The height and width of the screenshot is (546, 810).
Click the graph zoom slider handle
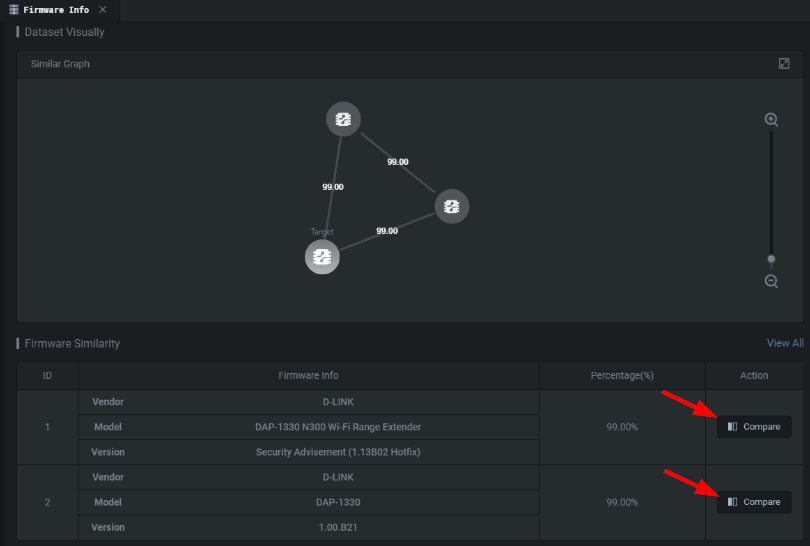click(x=771, y=259)
